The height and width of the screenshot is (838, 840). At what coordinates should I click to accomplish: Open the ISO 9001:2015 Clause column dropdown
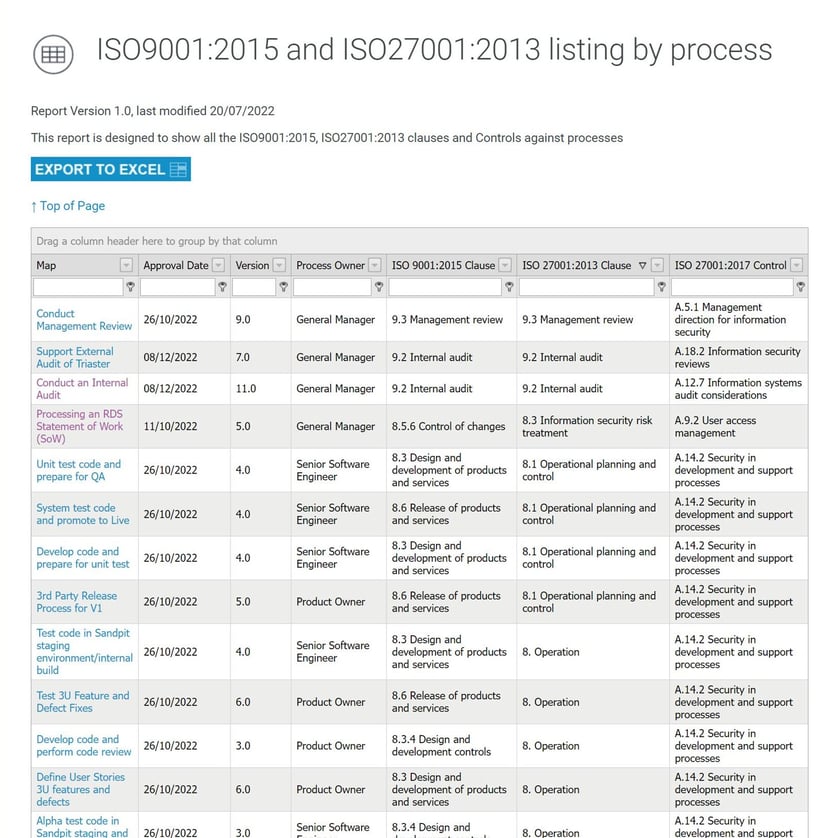coord(505,265)
